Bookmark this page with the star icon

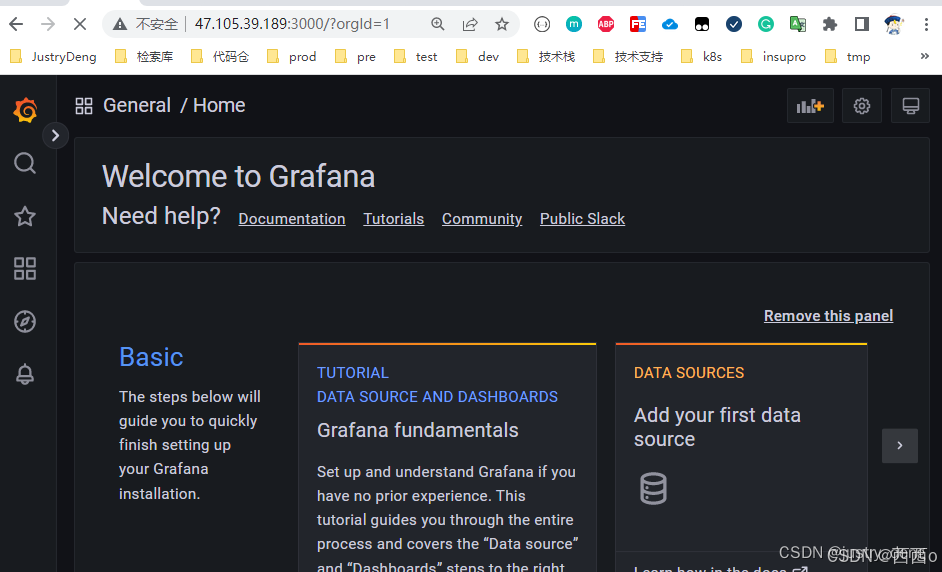click(502, 24)
